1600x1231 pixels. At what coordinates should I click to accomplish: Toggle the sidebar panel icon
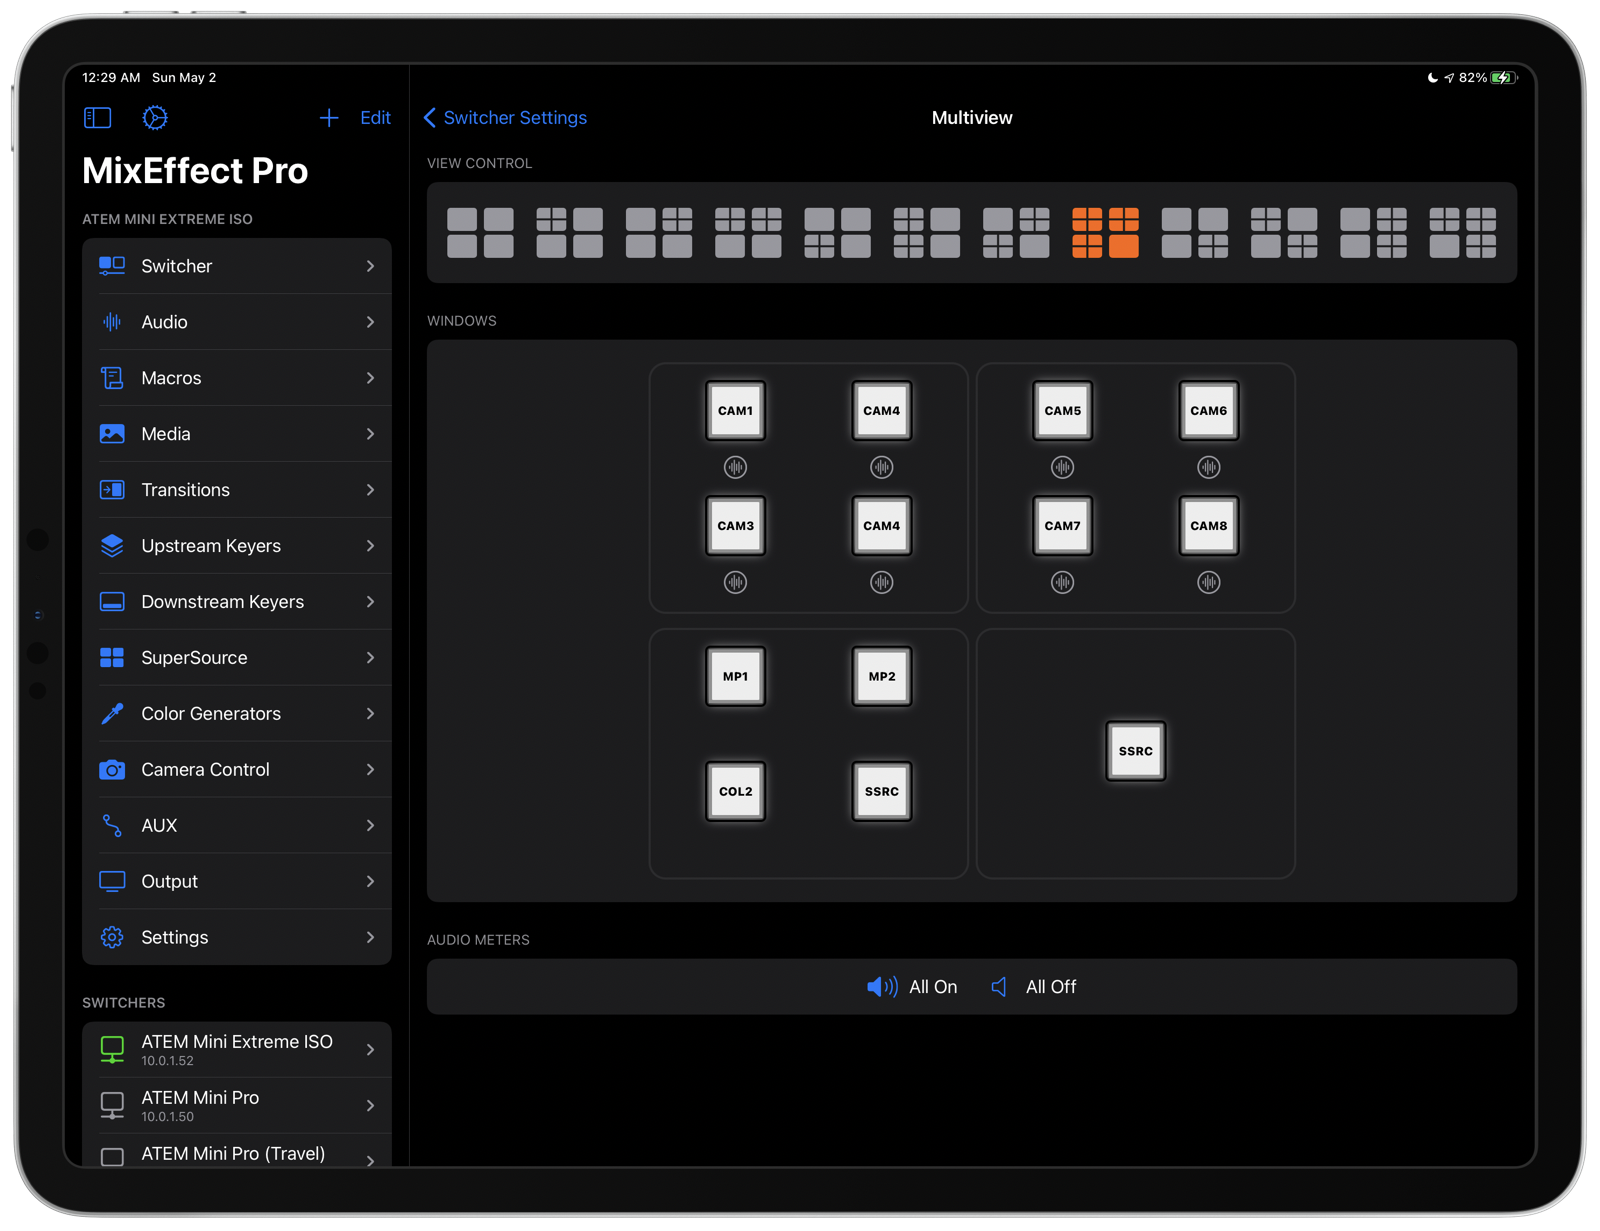(97, 118)
